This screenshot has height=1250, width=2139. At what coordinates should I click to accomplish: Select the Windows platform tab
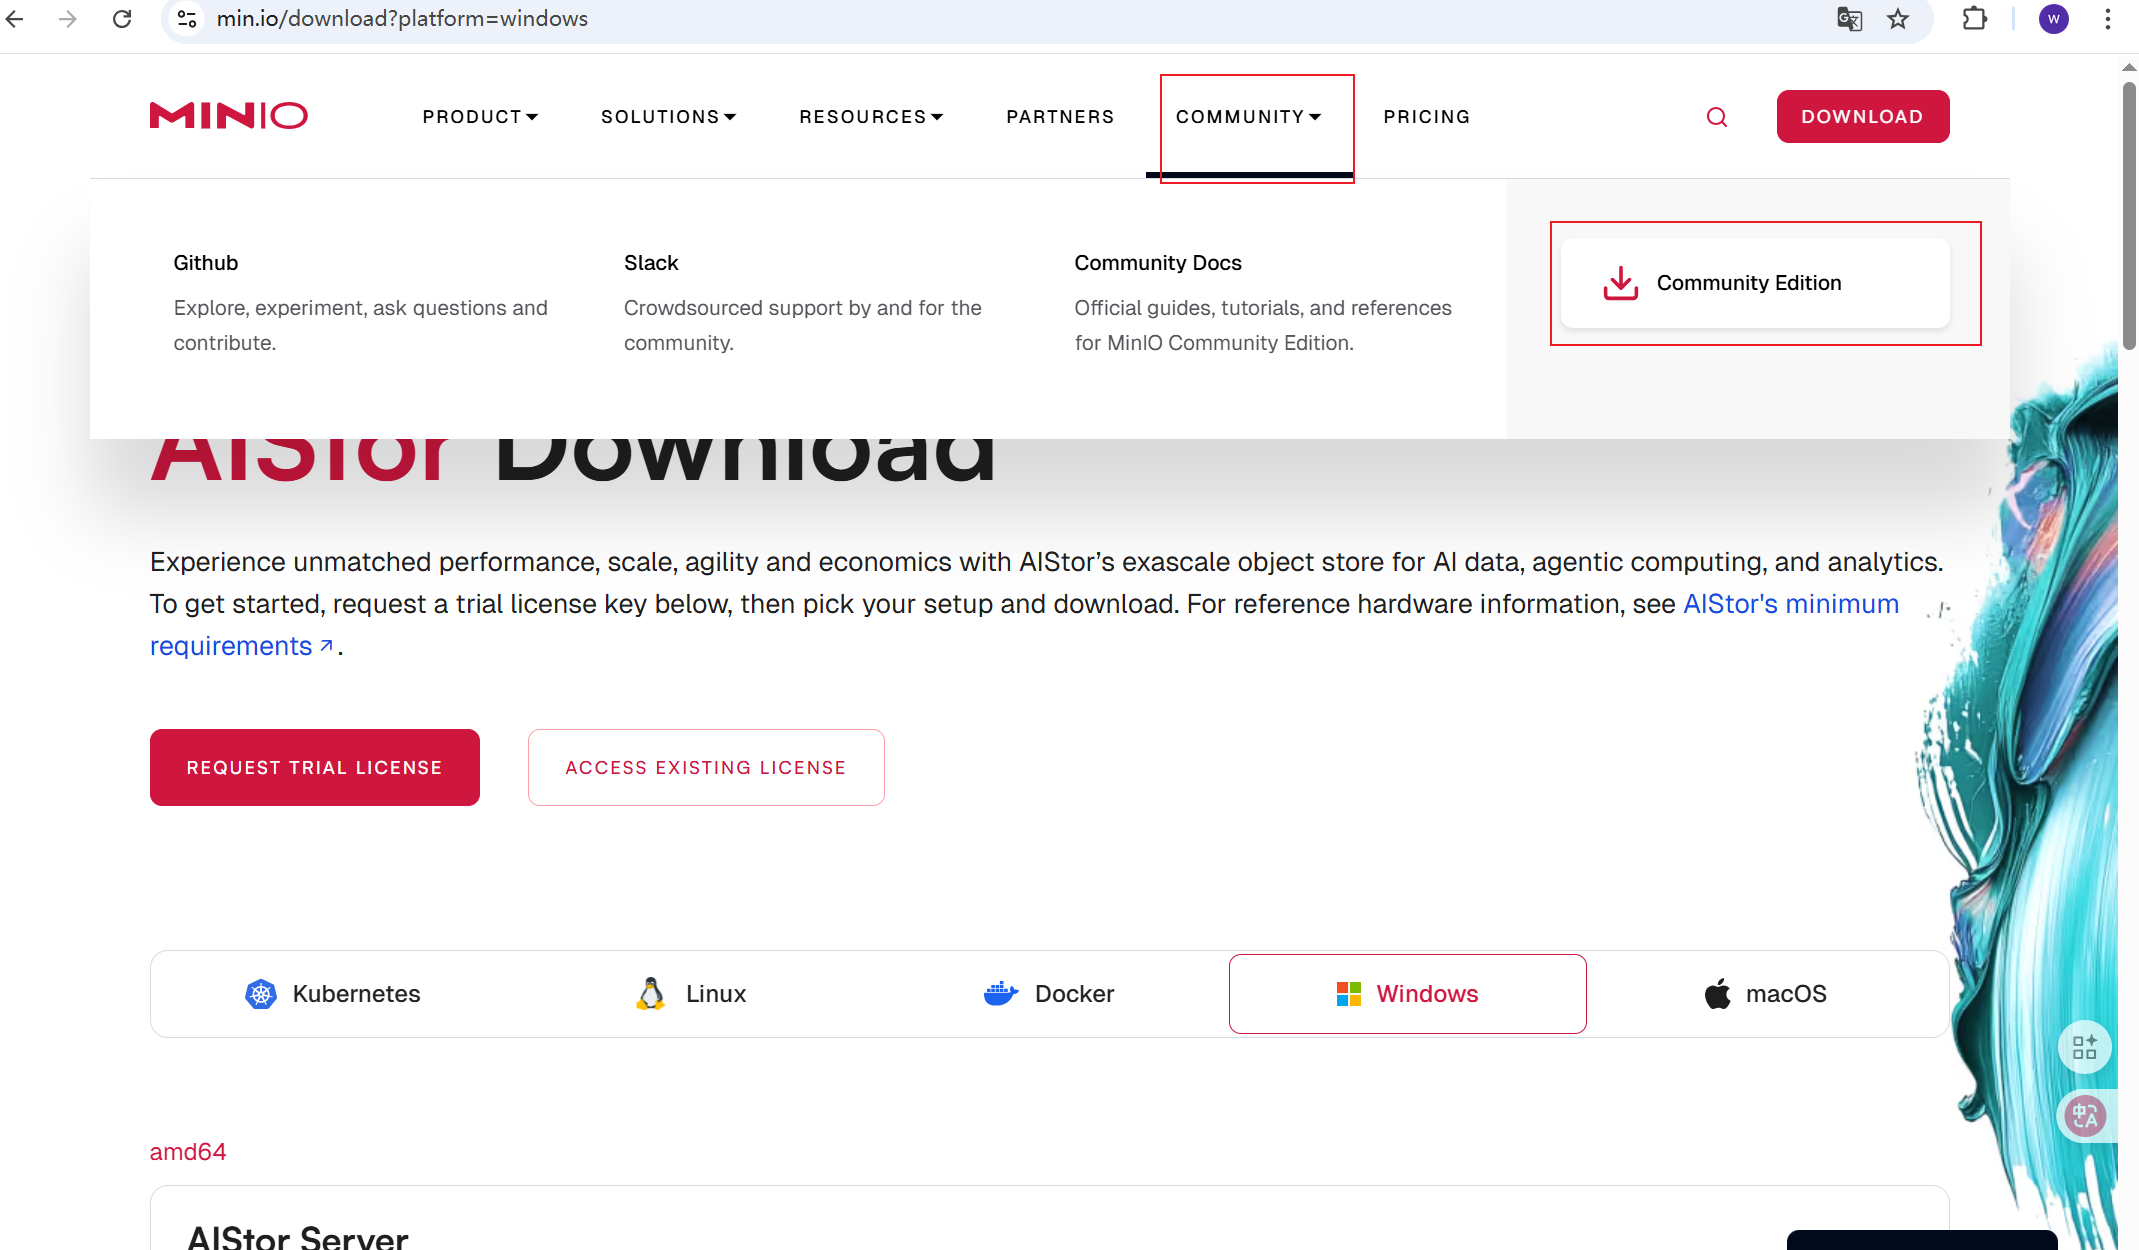tap(1408, 994)
